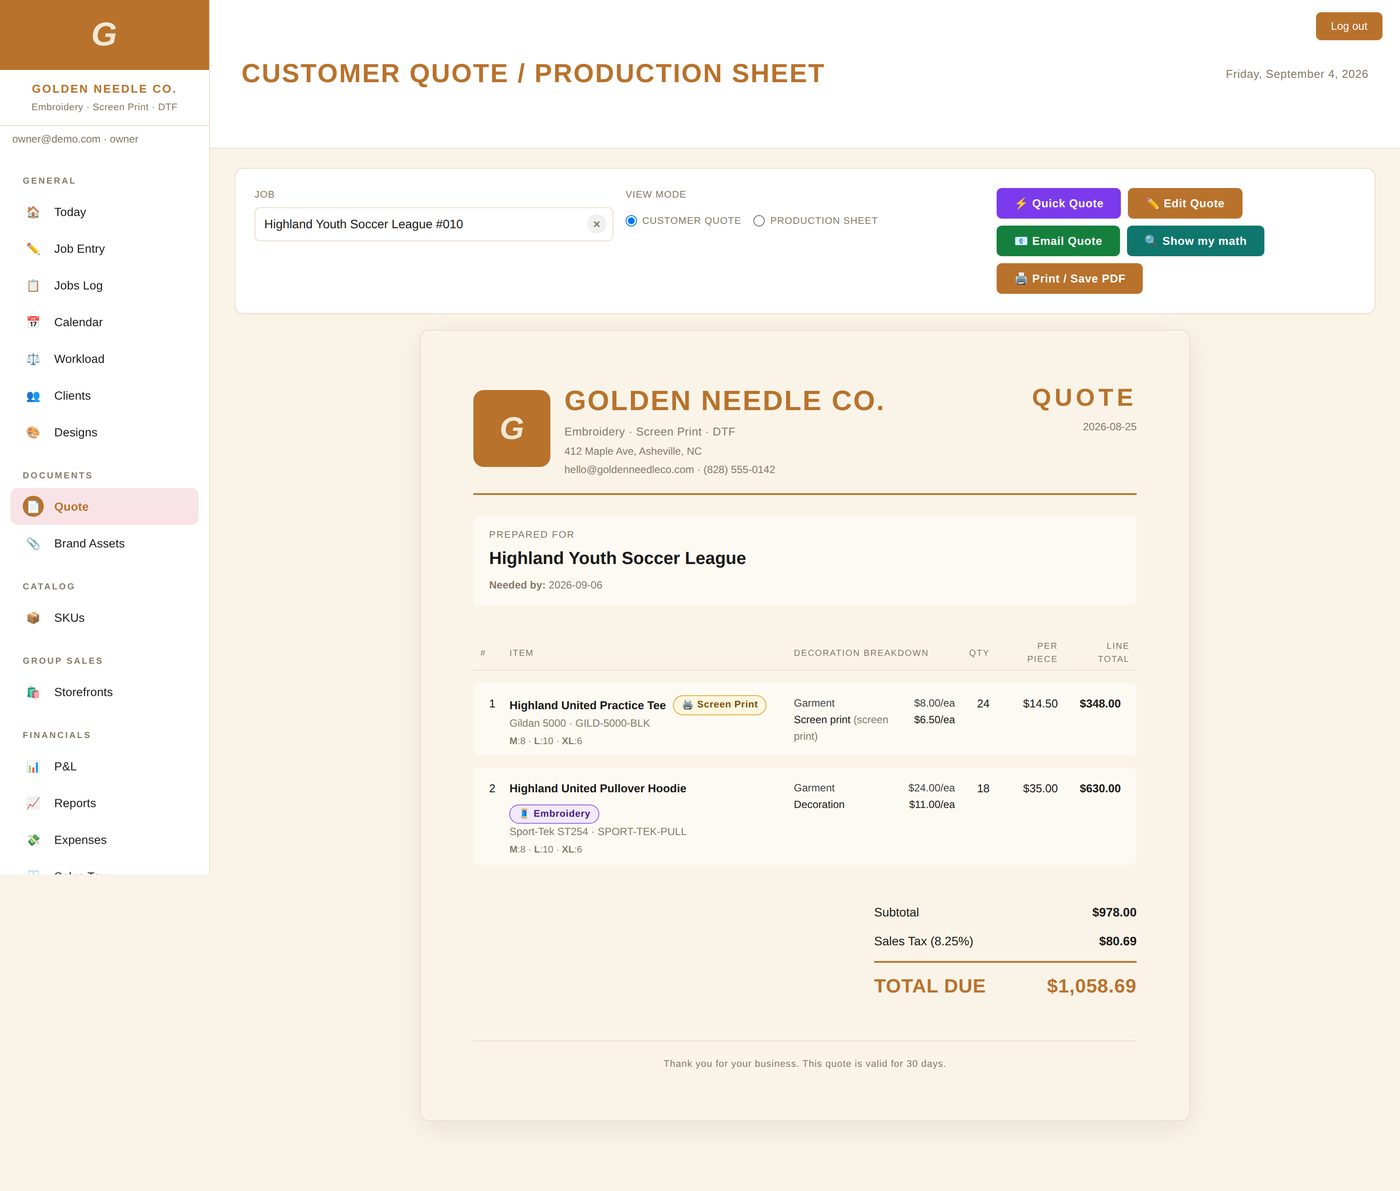Go to Clients
This screenshot has height=1191, width=1400.
(x=104, y=396)
